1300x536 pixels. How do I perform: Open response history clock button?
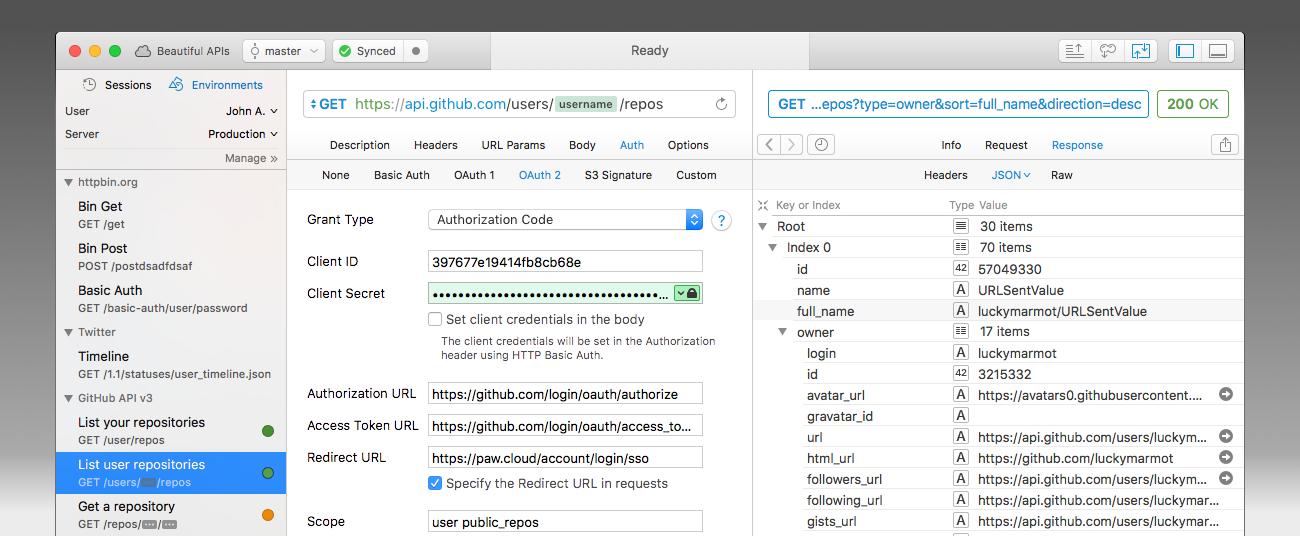coord(821,145)
